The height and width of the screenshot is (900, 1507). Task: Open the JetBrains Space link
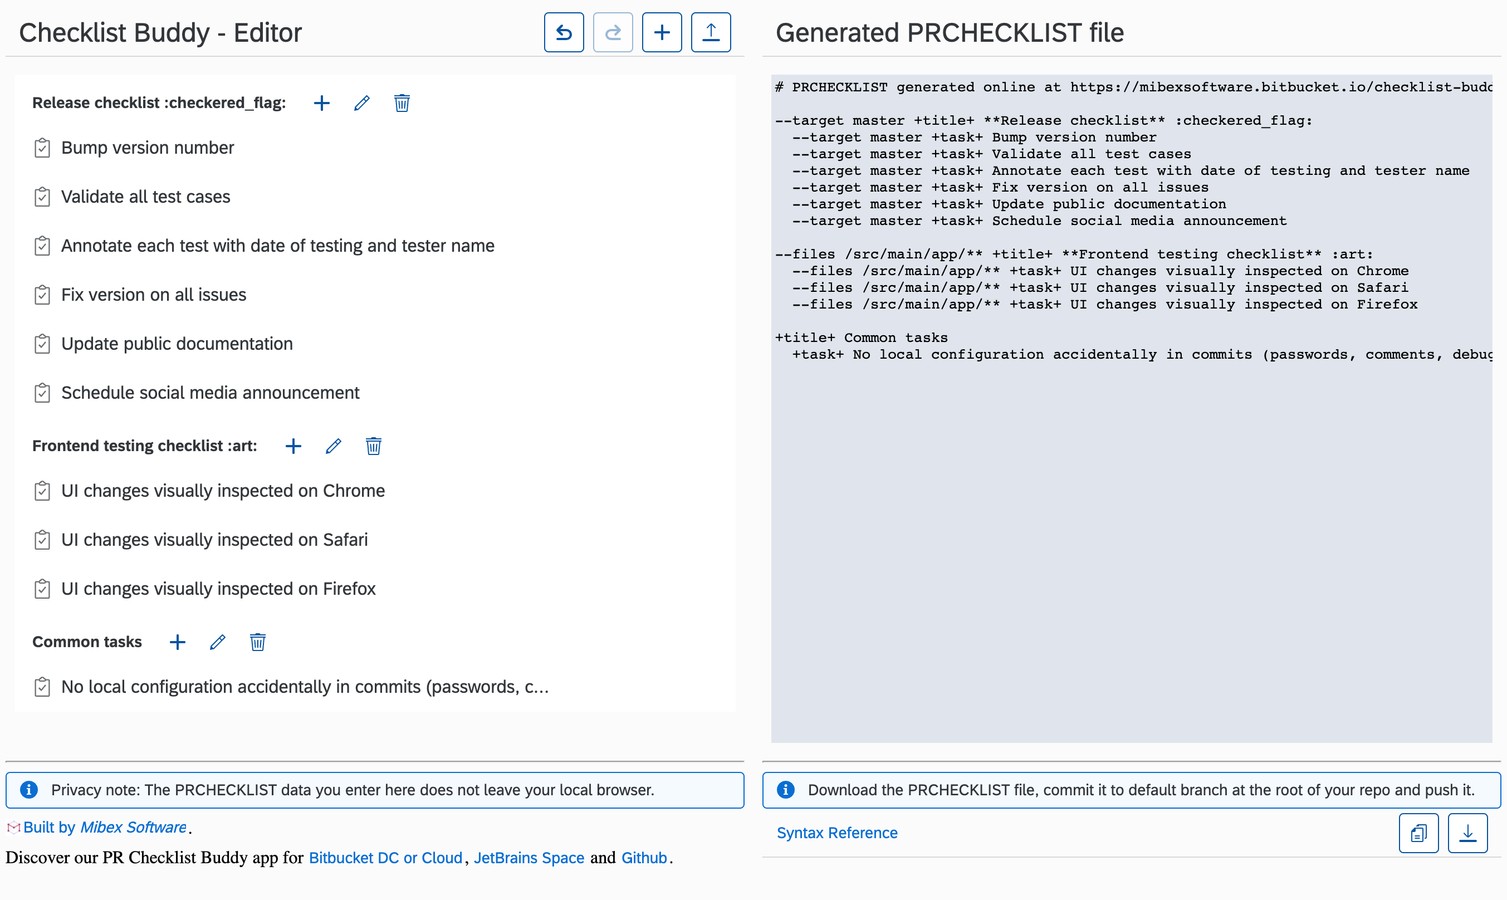(x=529, y=858)
